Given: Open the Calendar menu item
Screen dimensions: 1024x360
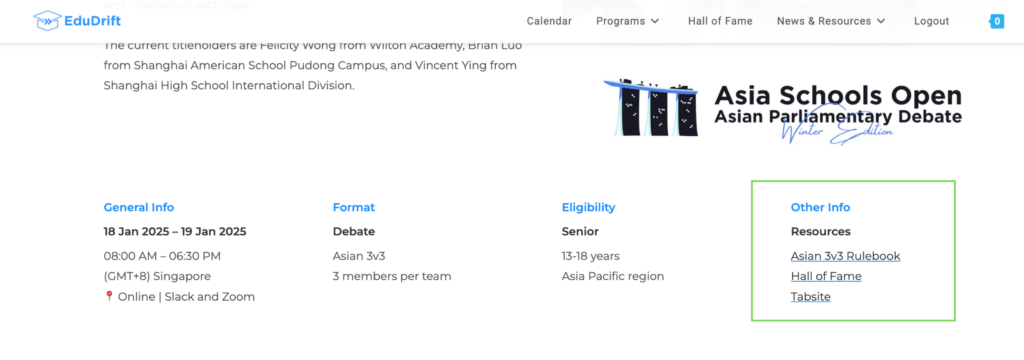Looking at the screenshot, I should click(x=549, y=22).
